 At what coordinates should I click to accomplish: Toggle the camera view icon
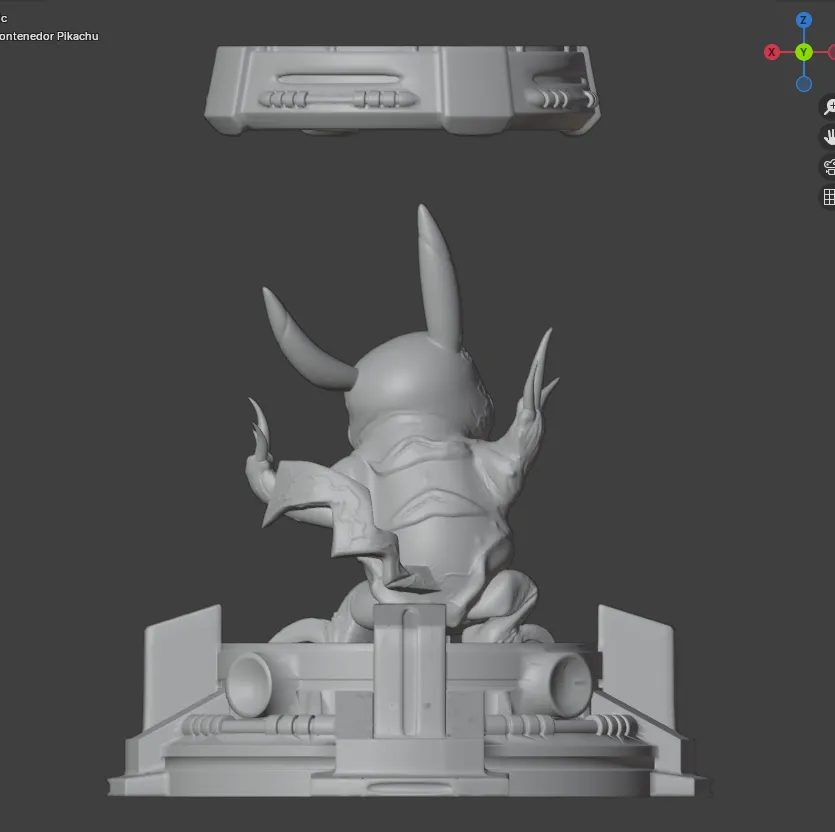[x=829, y=167]
